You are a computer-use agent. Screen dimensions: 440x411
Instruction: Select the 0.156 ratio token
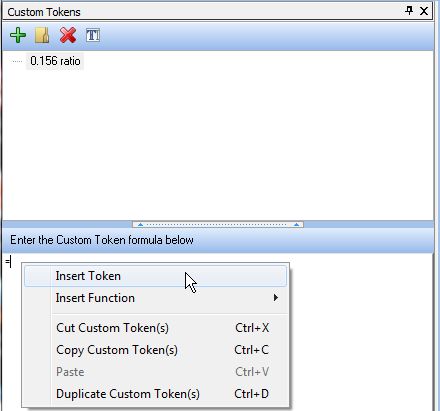coord(55,61)
